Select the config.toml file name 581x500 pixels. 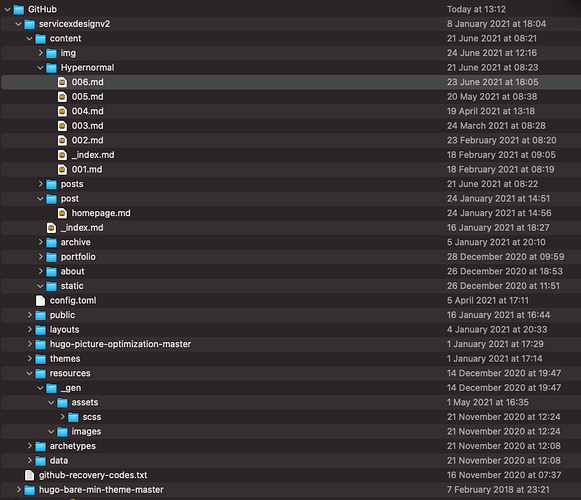(x=73, y=301)
